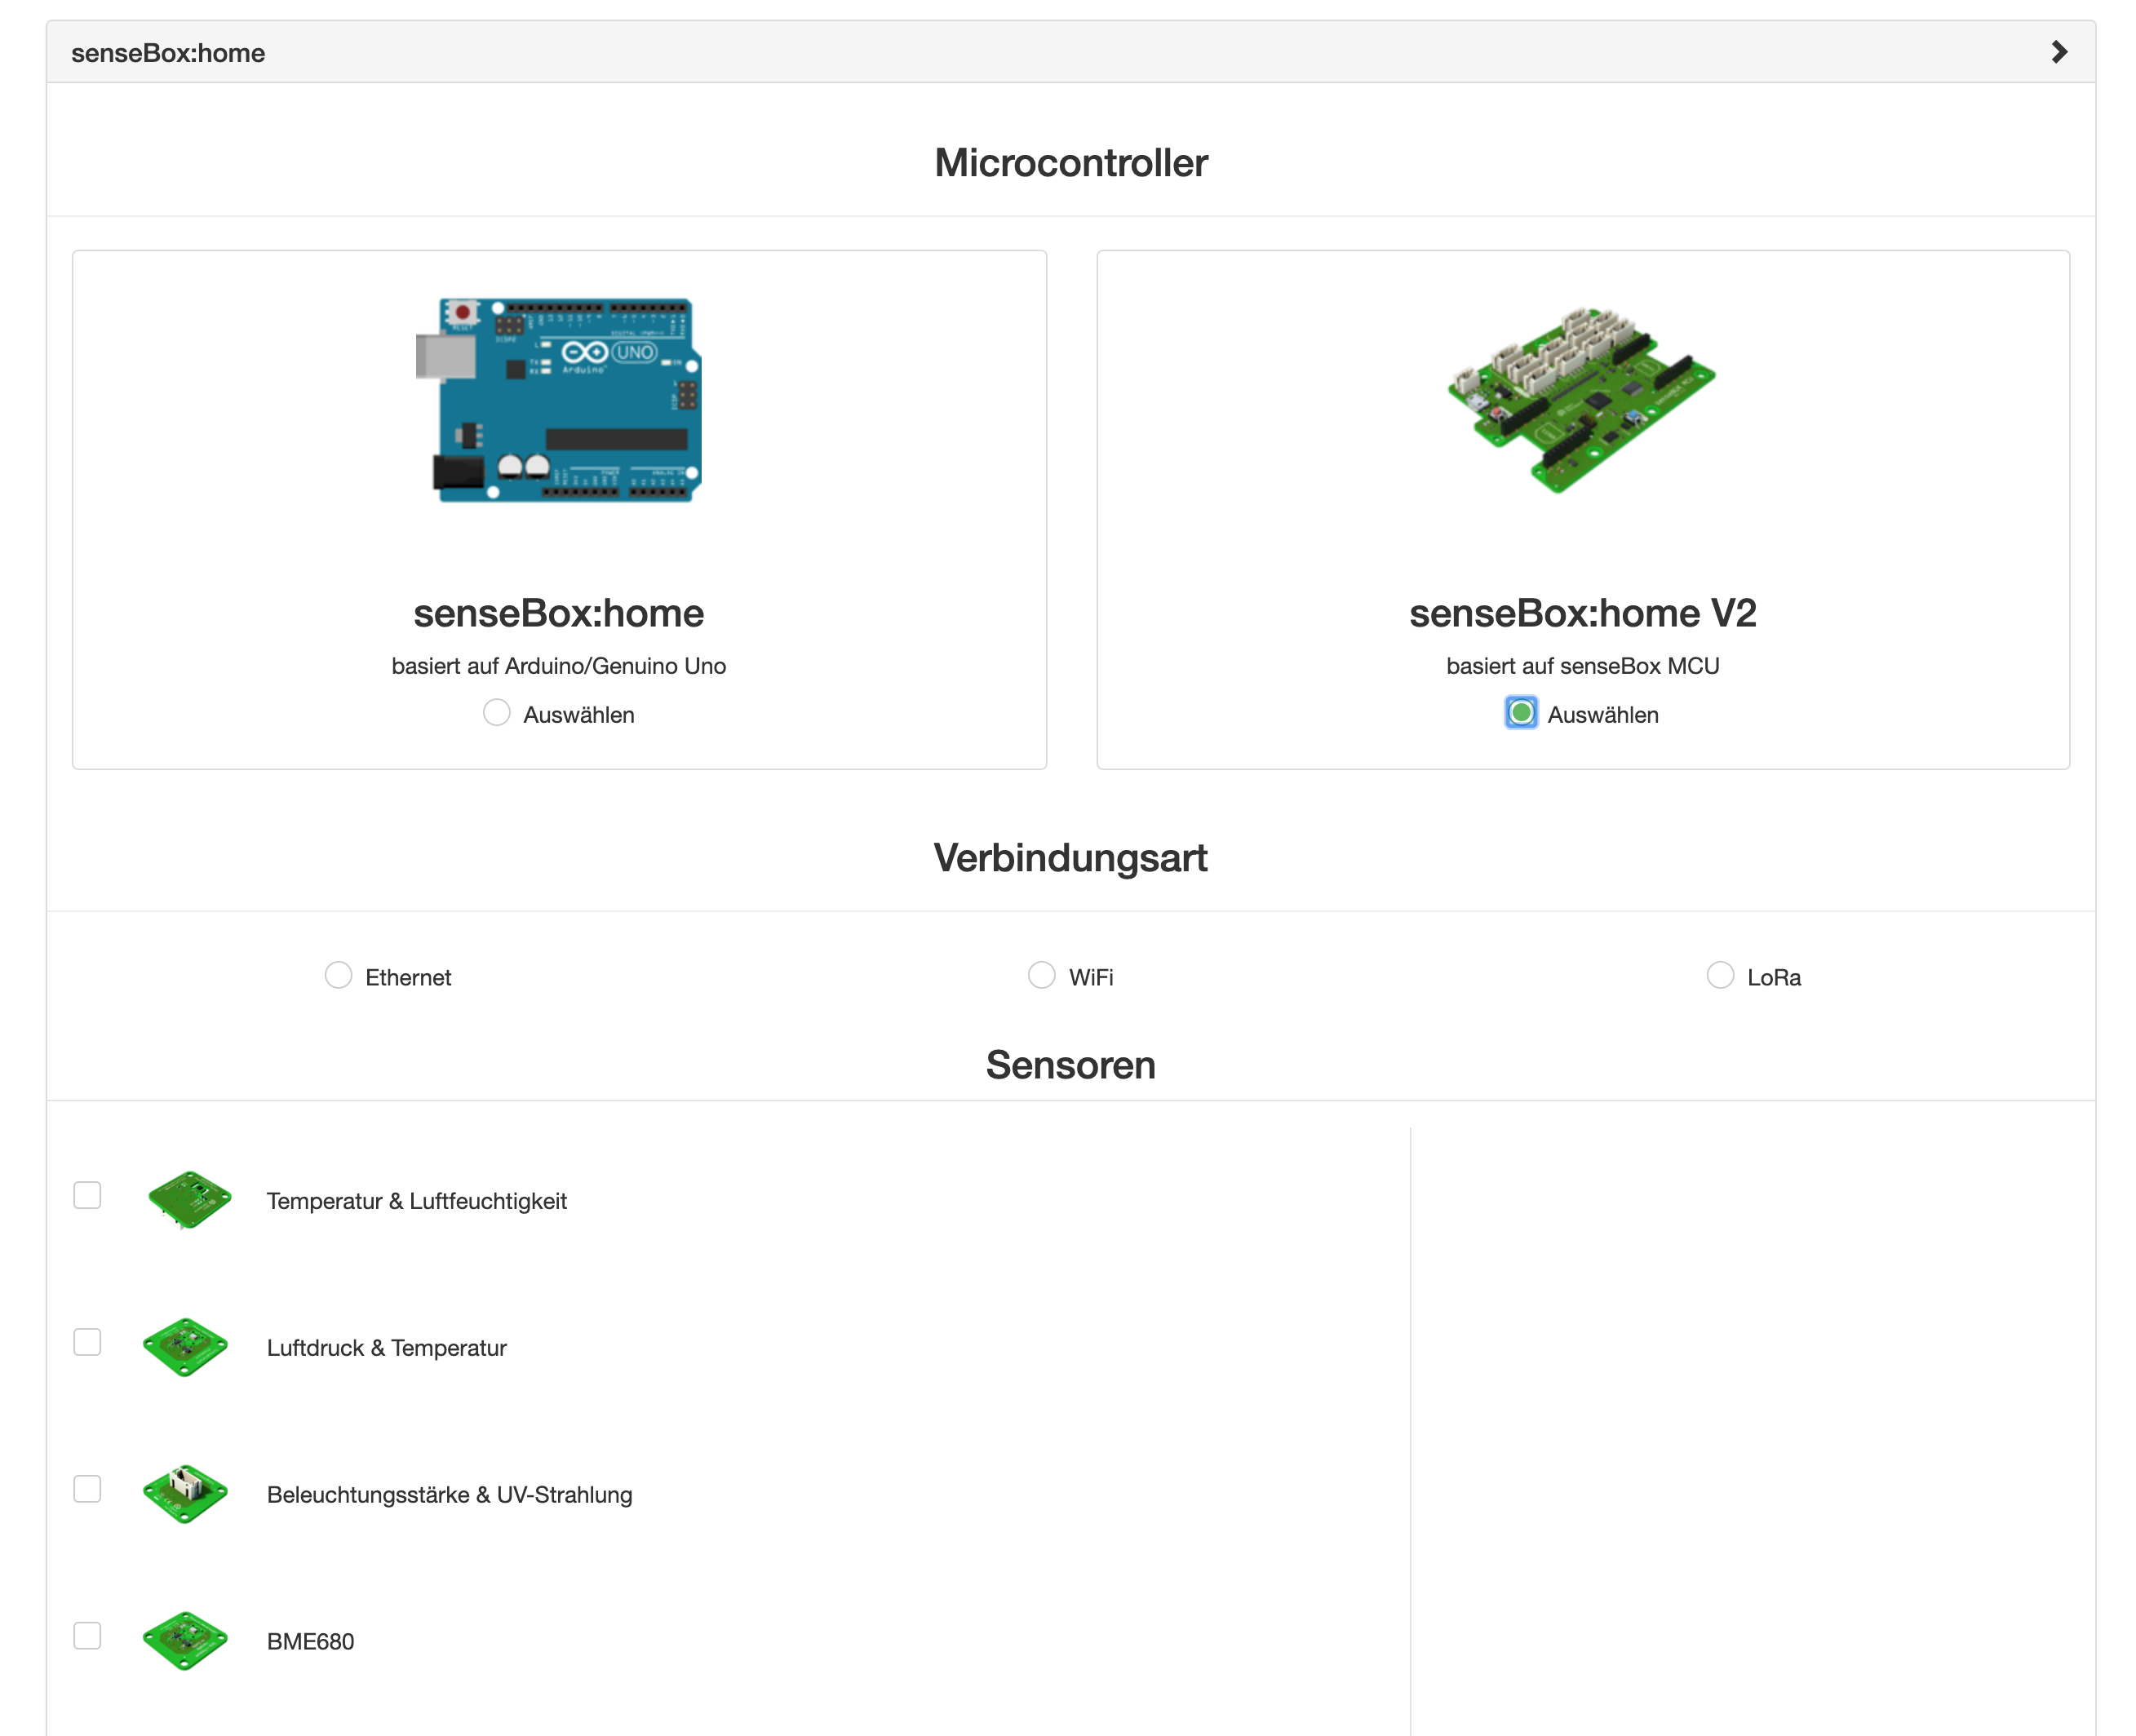The height and width of the screenshot is (1736, 2136).
Task: Check the BME680 sensor checkbox
Action: tap(88, 1636)
